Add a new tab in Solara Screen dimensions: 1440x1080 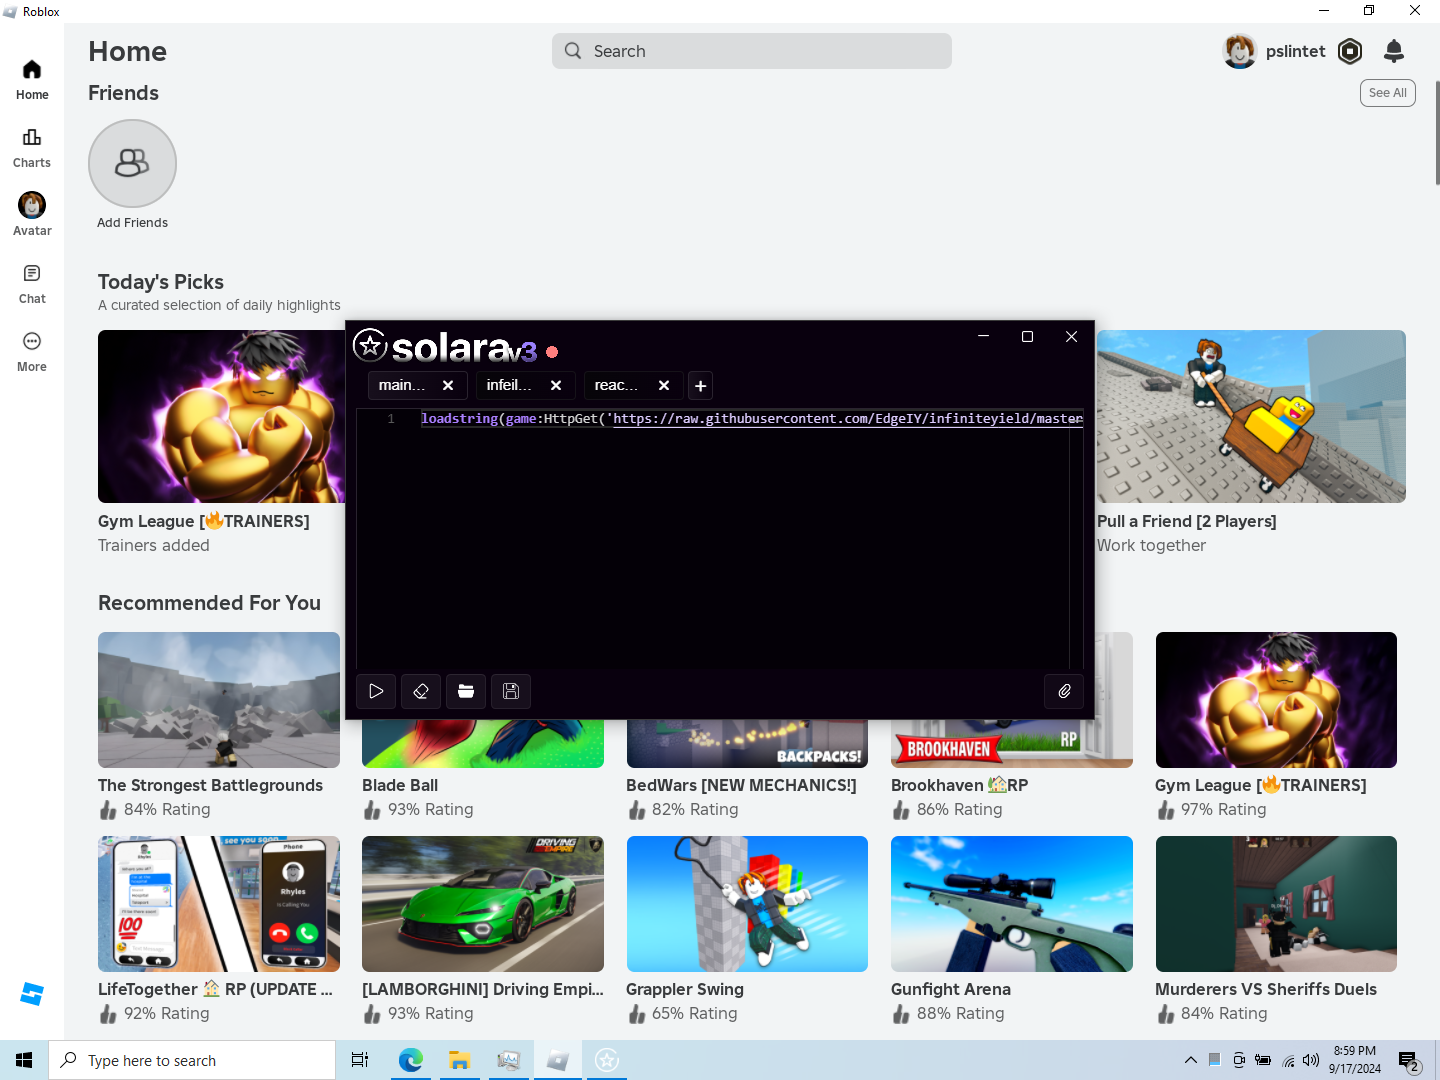click(x=701, y=386)
